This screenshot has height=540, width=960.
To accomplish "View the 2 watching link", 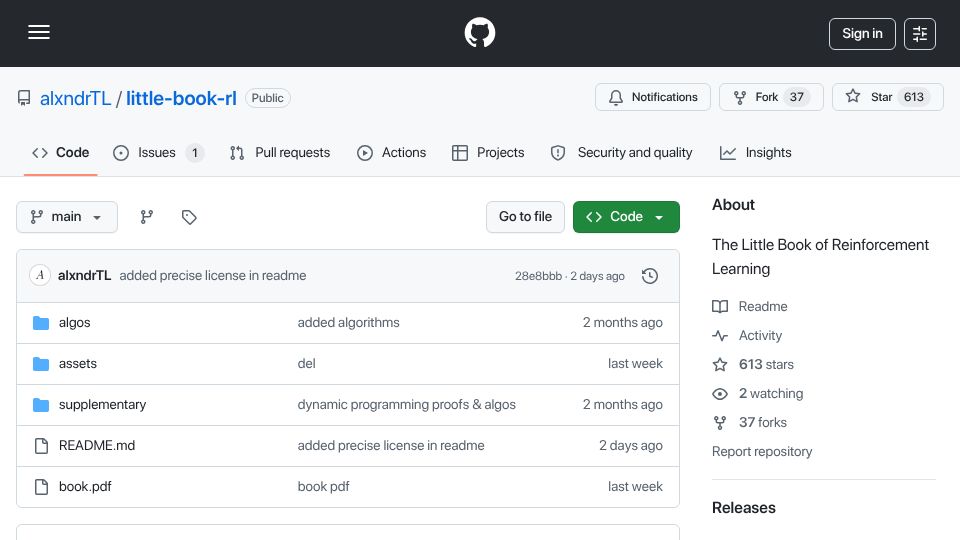I will (x=758, y=394).
